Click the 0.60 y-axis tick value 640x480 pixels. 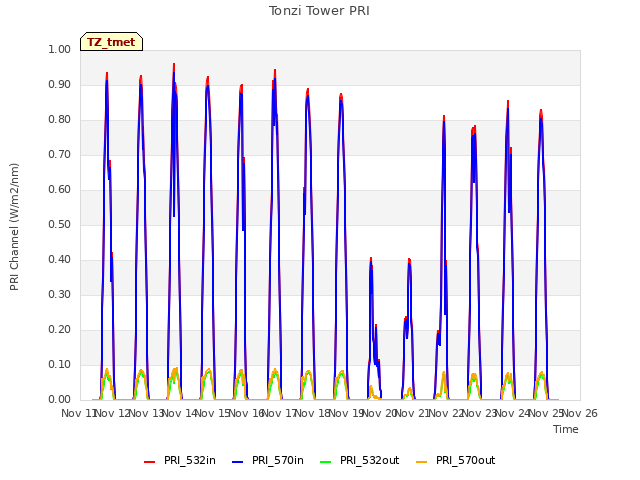[60, 189]
